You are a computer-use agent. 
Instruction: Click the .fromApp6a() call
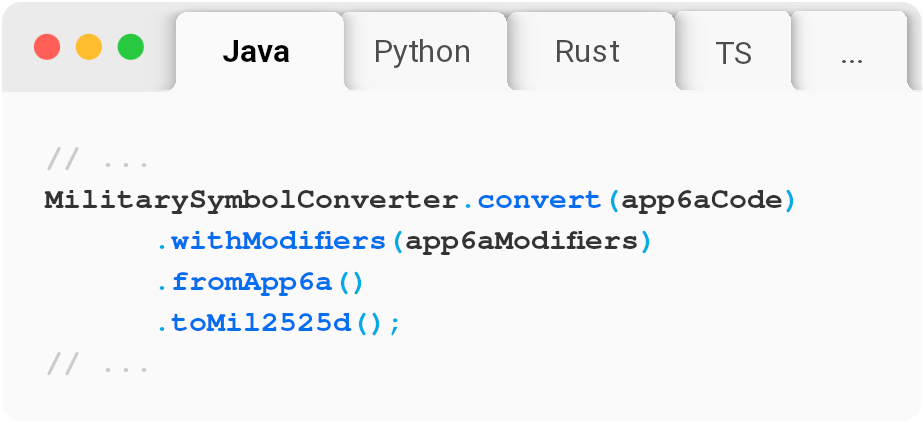(x=260, y=282)
